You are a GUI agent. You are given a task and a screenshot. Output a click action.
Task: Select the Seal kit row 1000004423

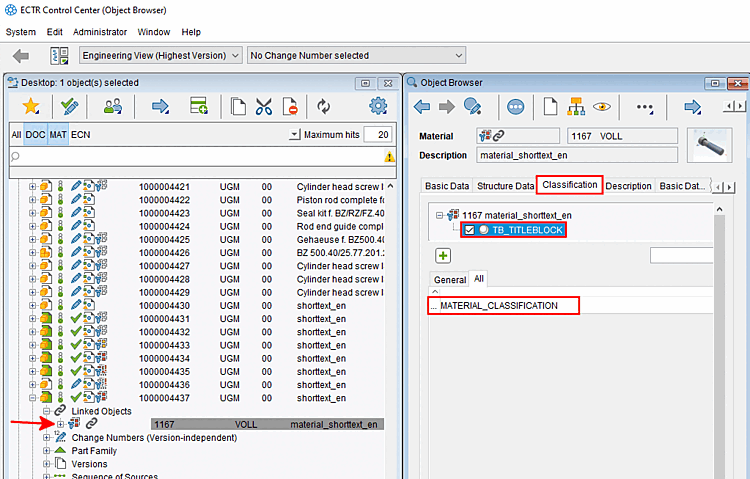(206, 213)
